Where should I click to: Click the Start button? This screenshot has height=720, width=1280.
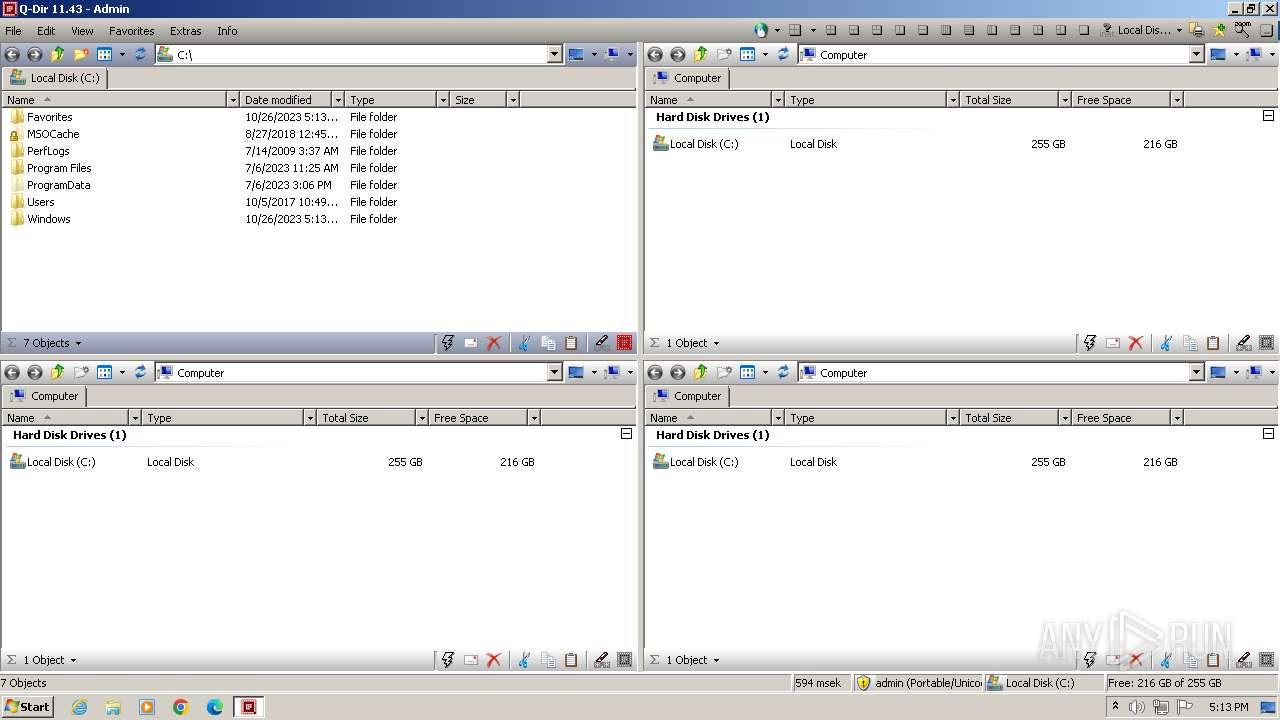[x=27, y=707]
